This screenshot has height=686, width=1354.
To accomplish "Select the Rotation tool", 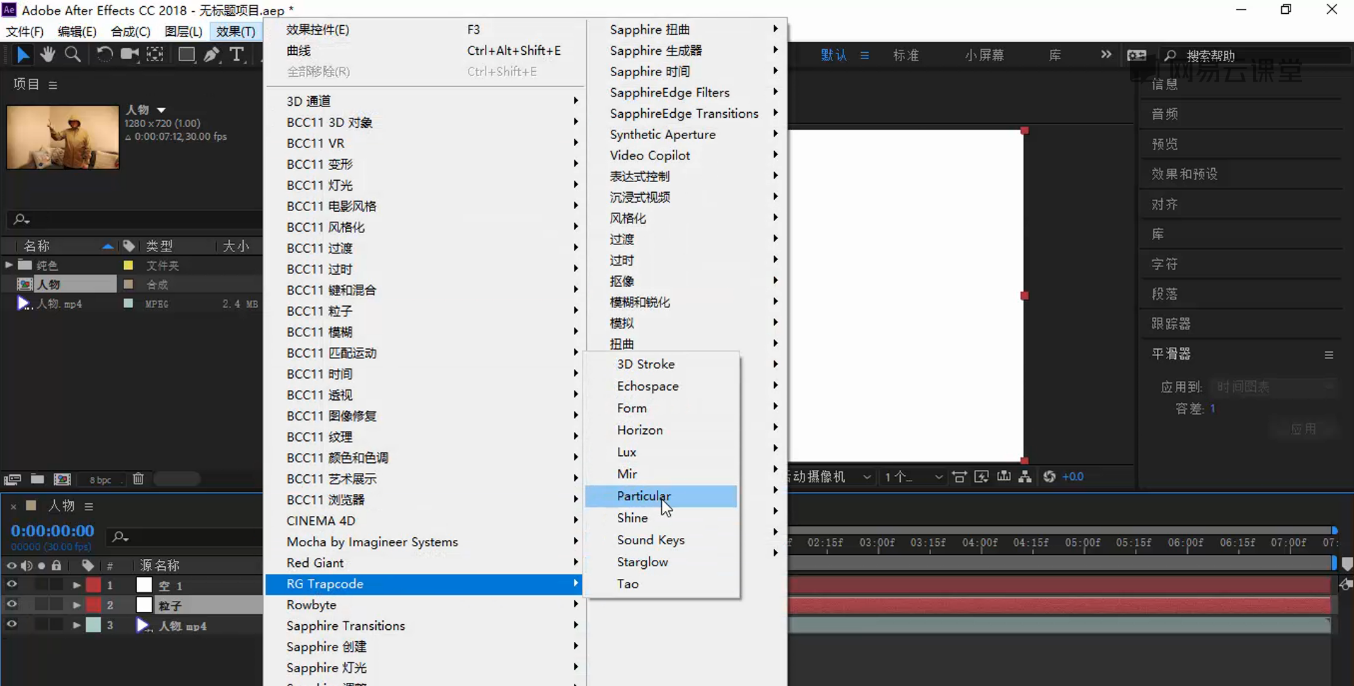I will [x=104, y=54].
